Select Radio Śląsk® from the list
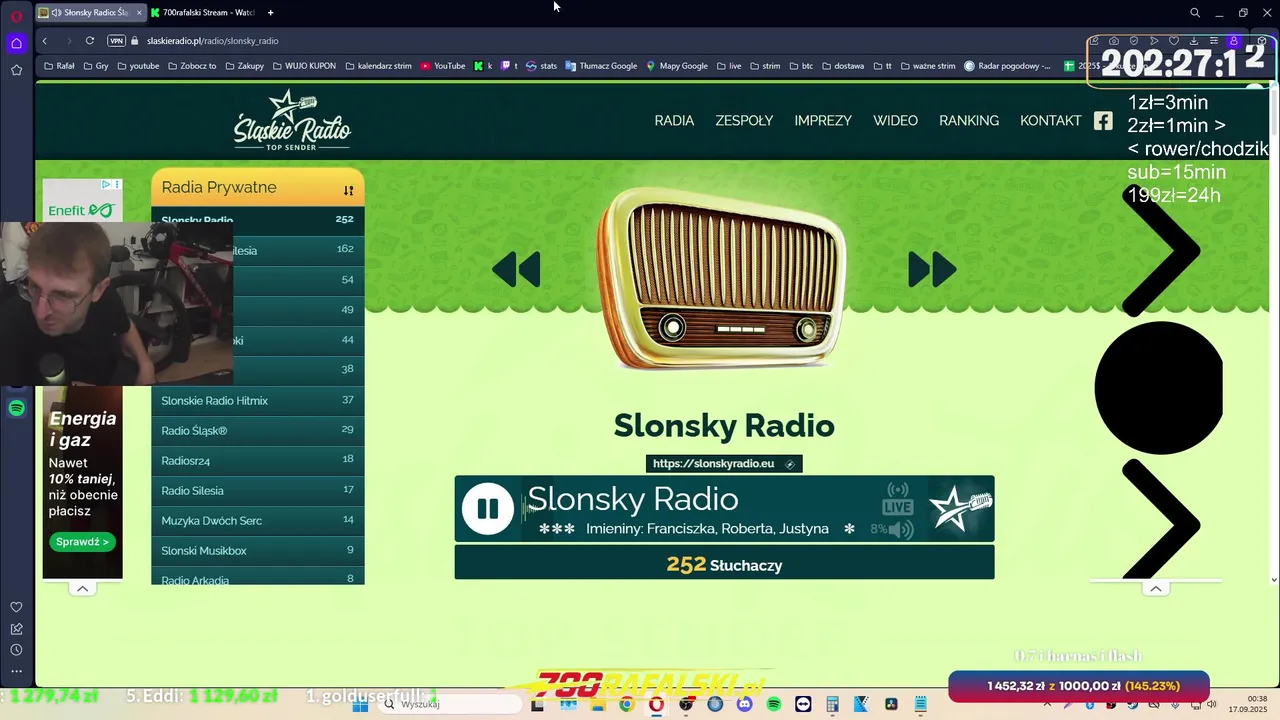The height and width of the screenshot is (720, 1280). coord(258,430)
